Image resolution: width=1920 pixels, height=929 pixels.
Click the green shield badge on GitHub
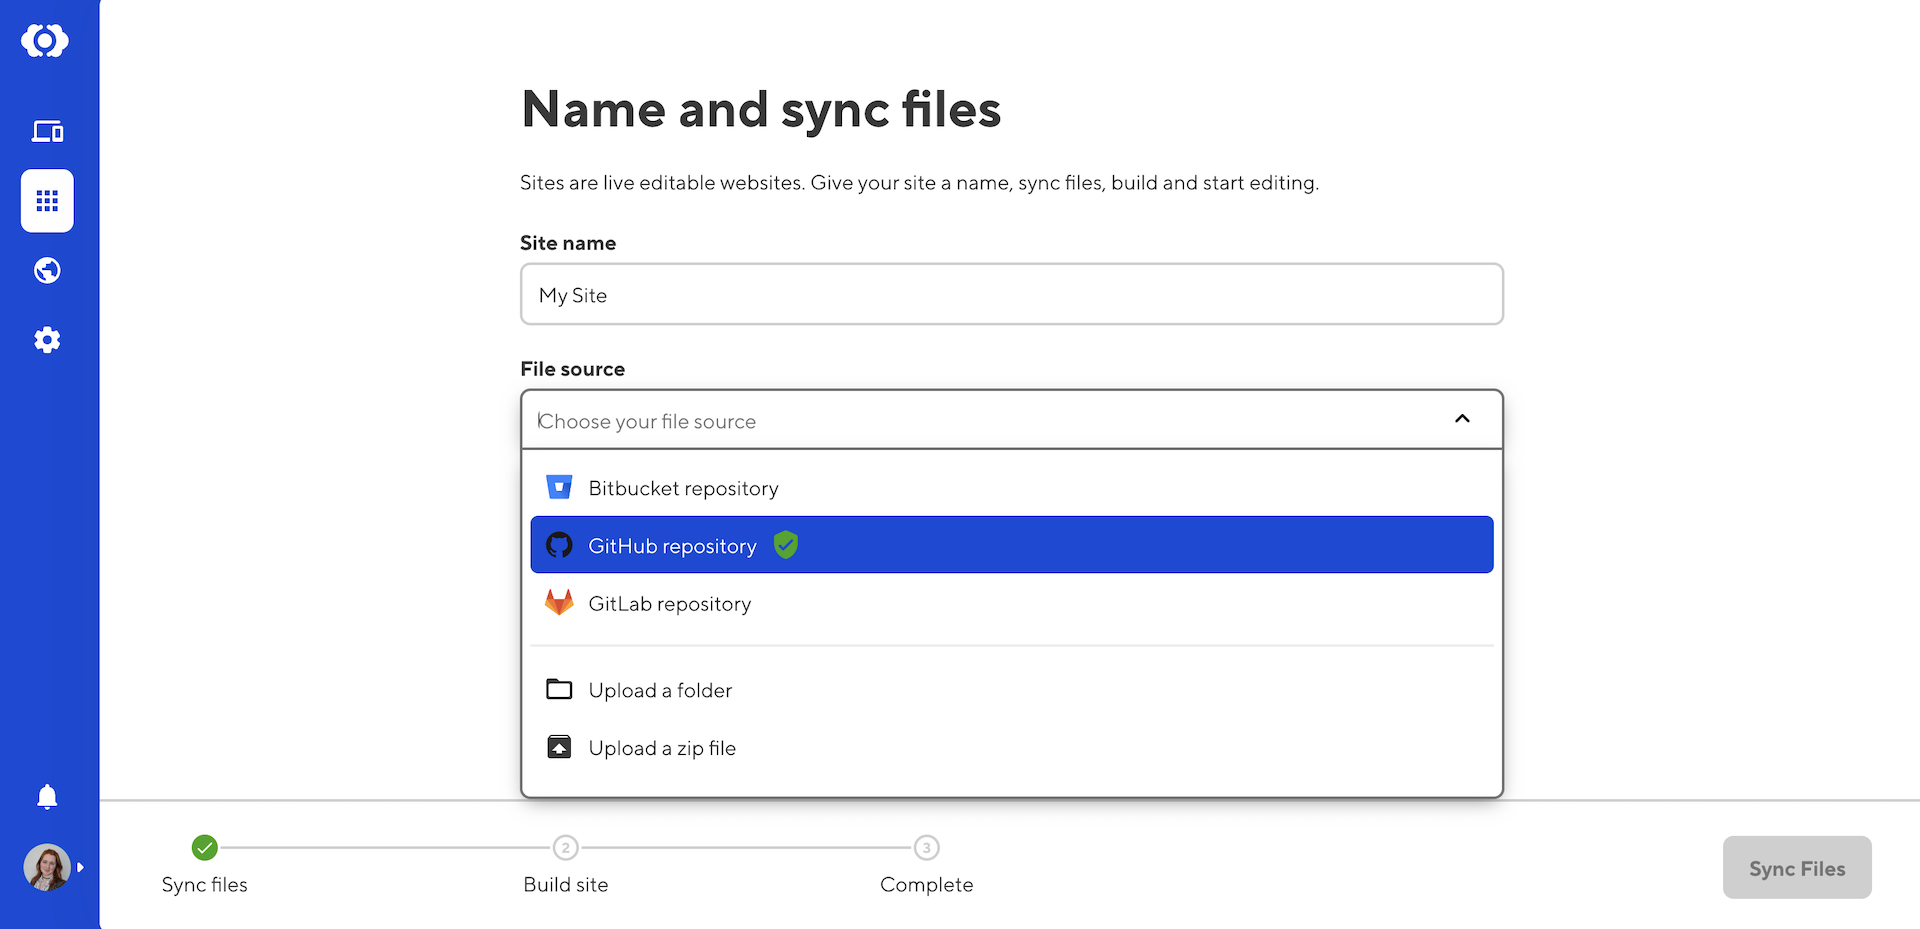[x=786, y=545]
